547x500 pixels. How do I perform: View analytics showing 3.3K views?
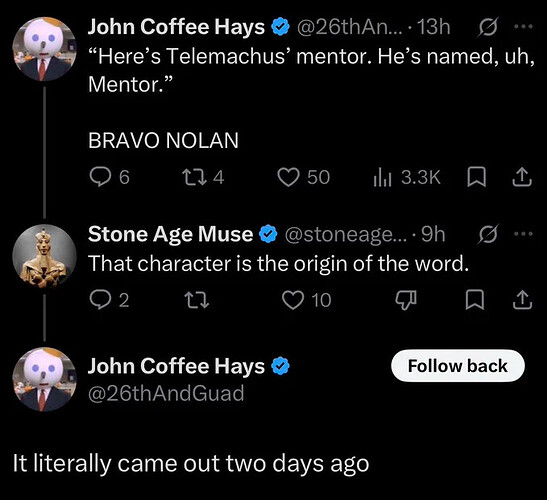(x=407, y=177)
